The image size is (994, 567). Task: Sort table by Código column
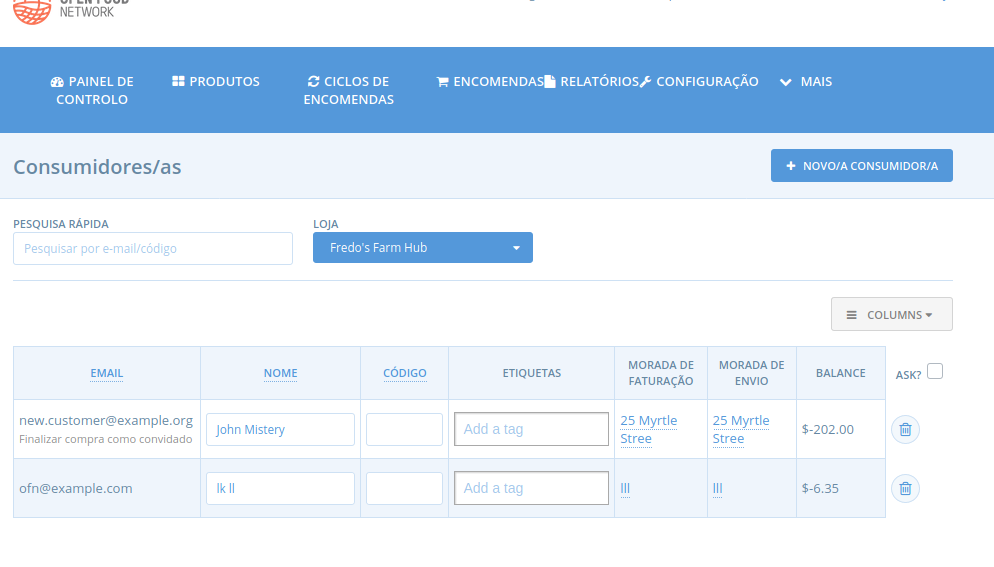pos(404,373)
